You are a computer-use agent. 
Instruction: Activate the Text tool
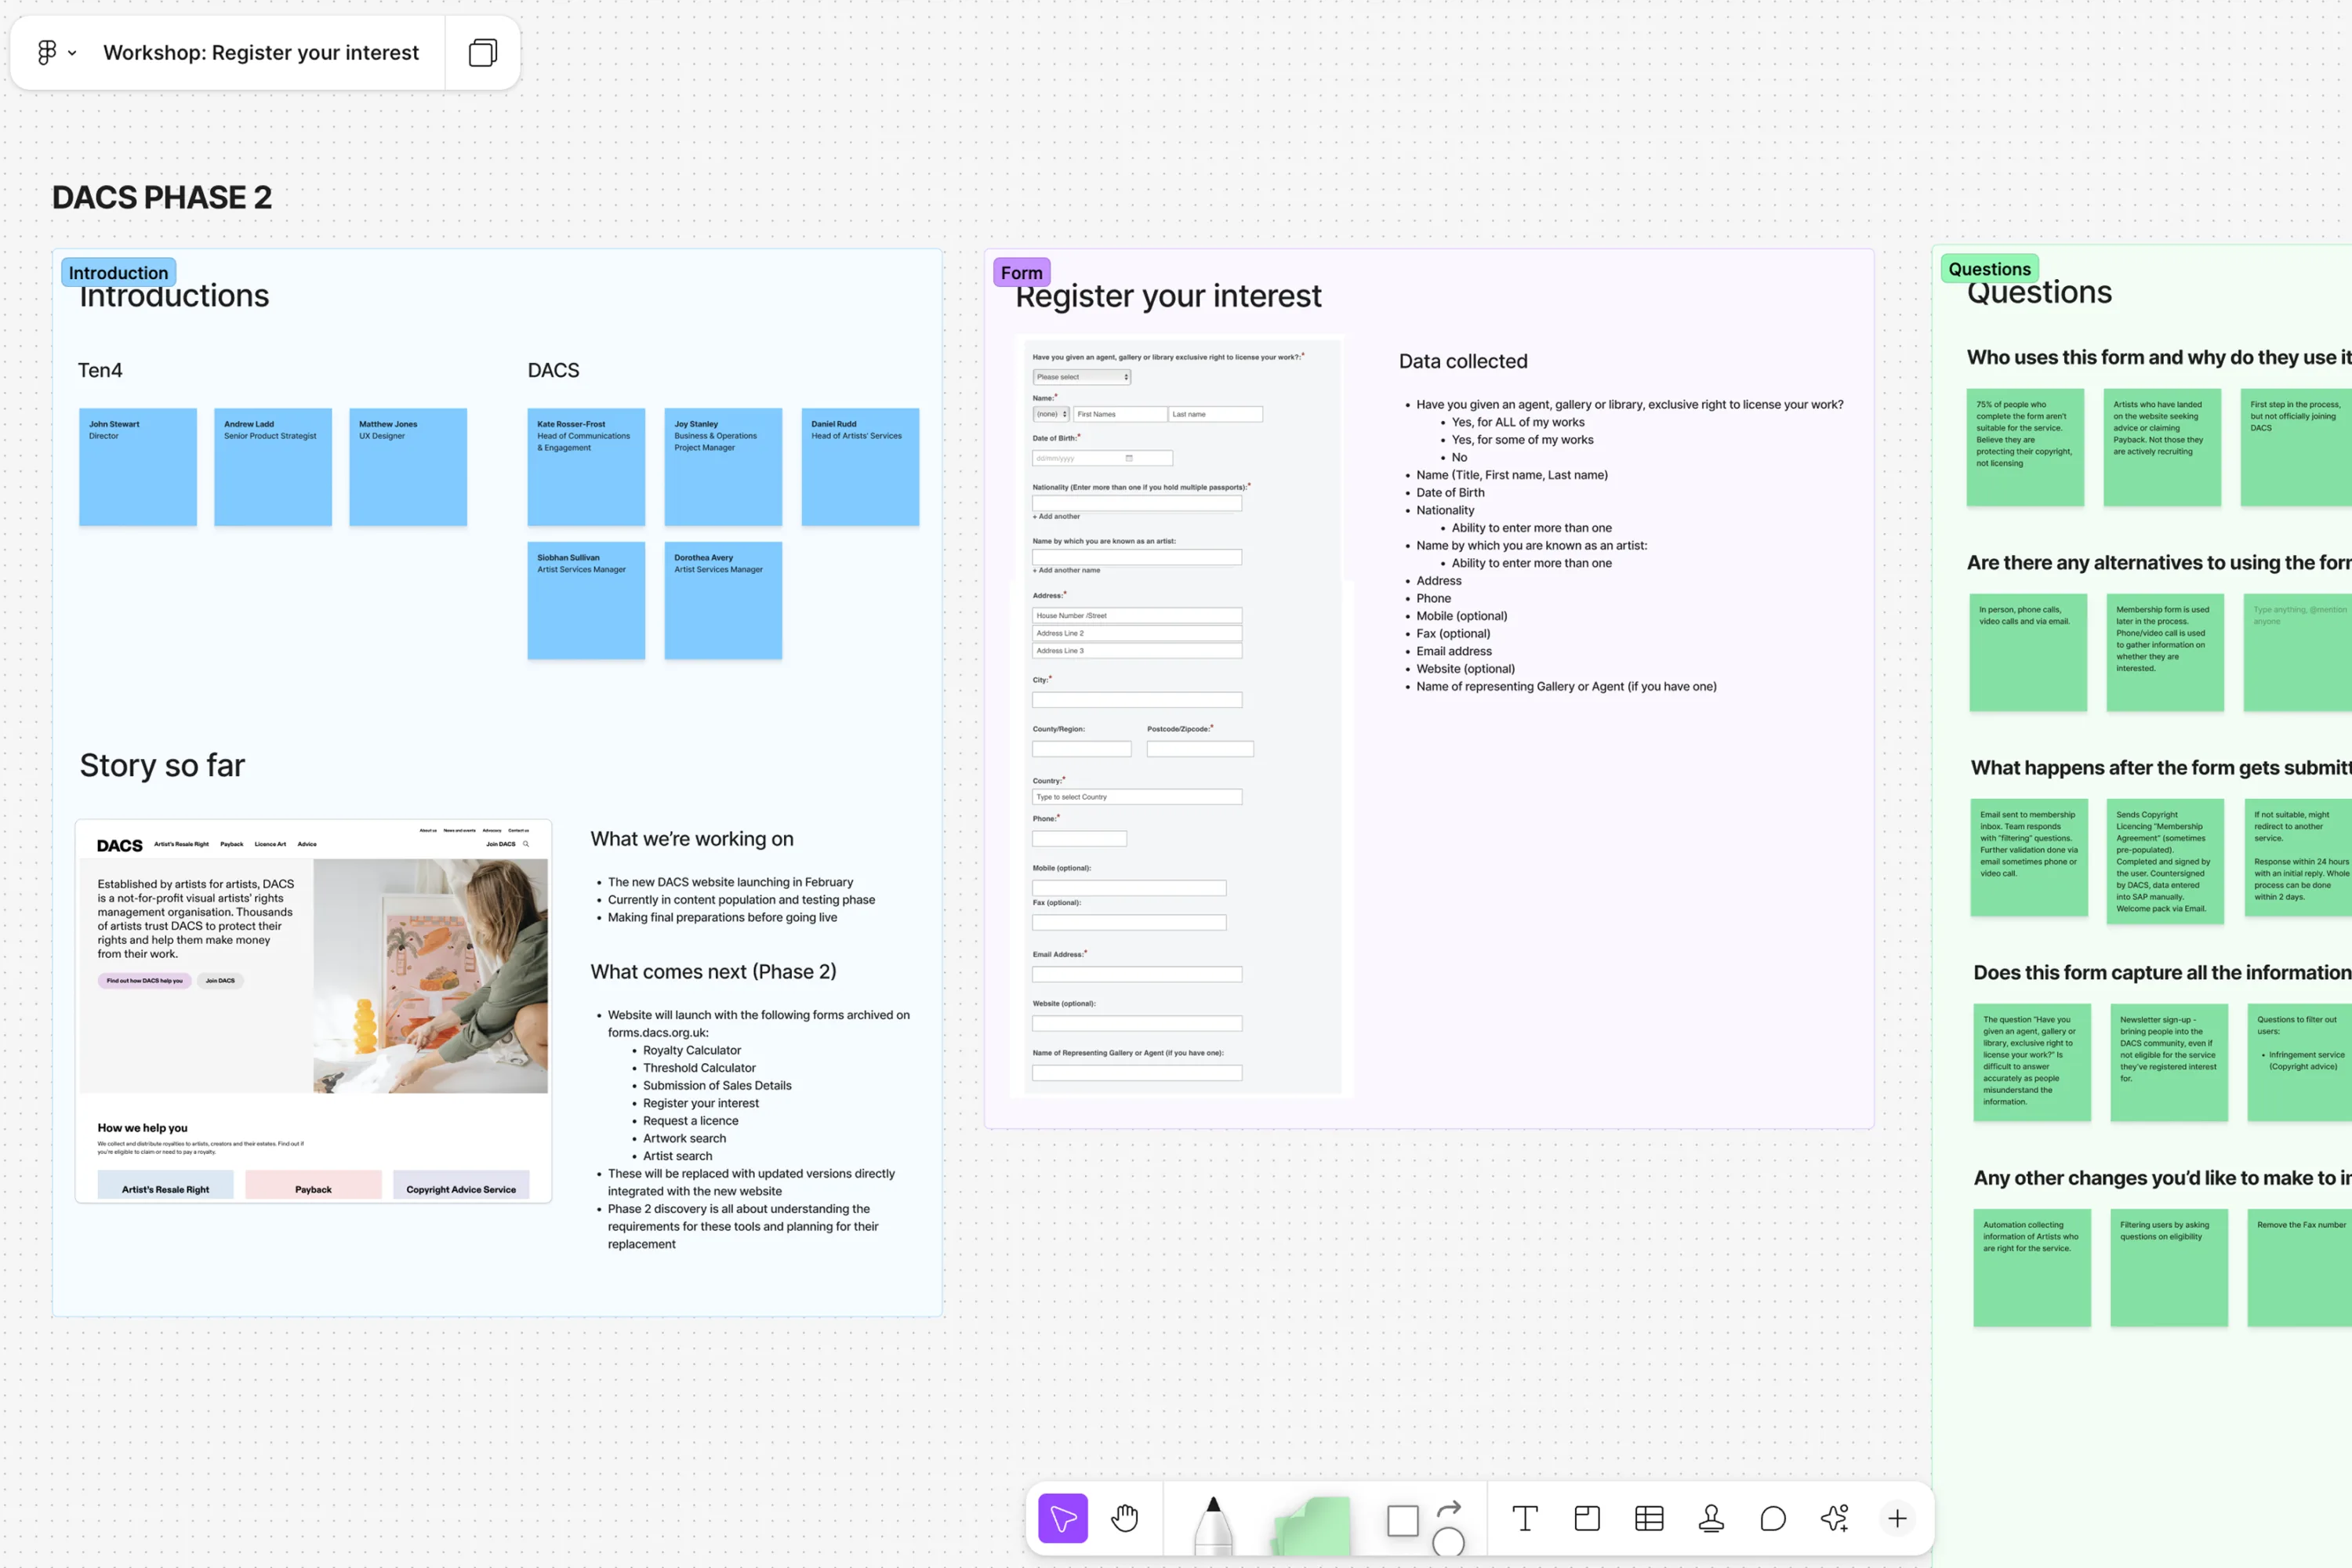(1524, 1518)
